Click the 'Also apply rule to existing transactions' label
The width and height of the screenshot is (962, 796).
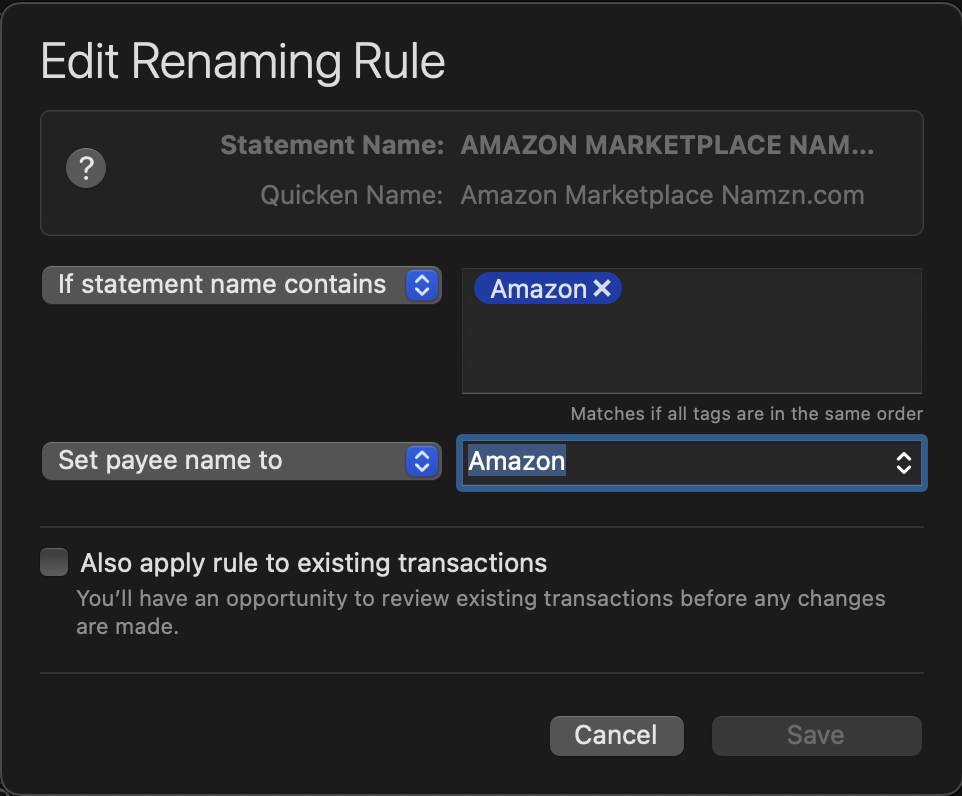tap(314, 563)
